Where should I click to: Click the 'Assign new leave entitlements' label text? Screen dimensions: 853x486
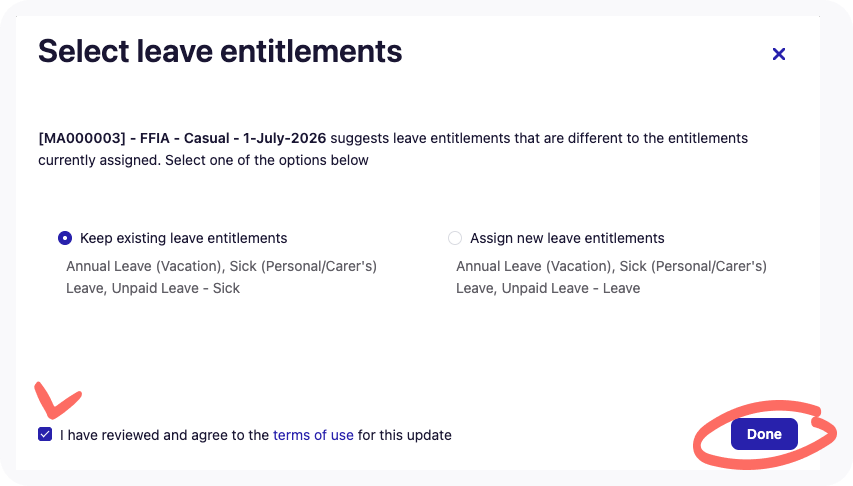point(567,238)
